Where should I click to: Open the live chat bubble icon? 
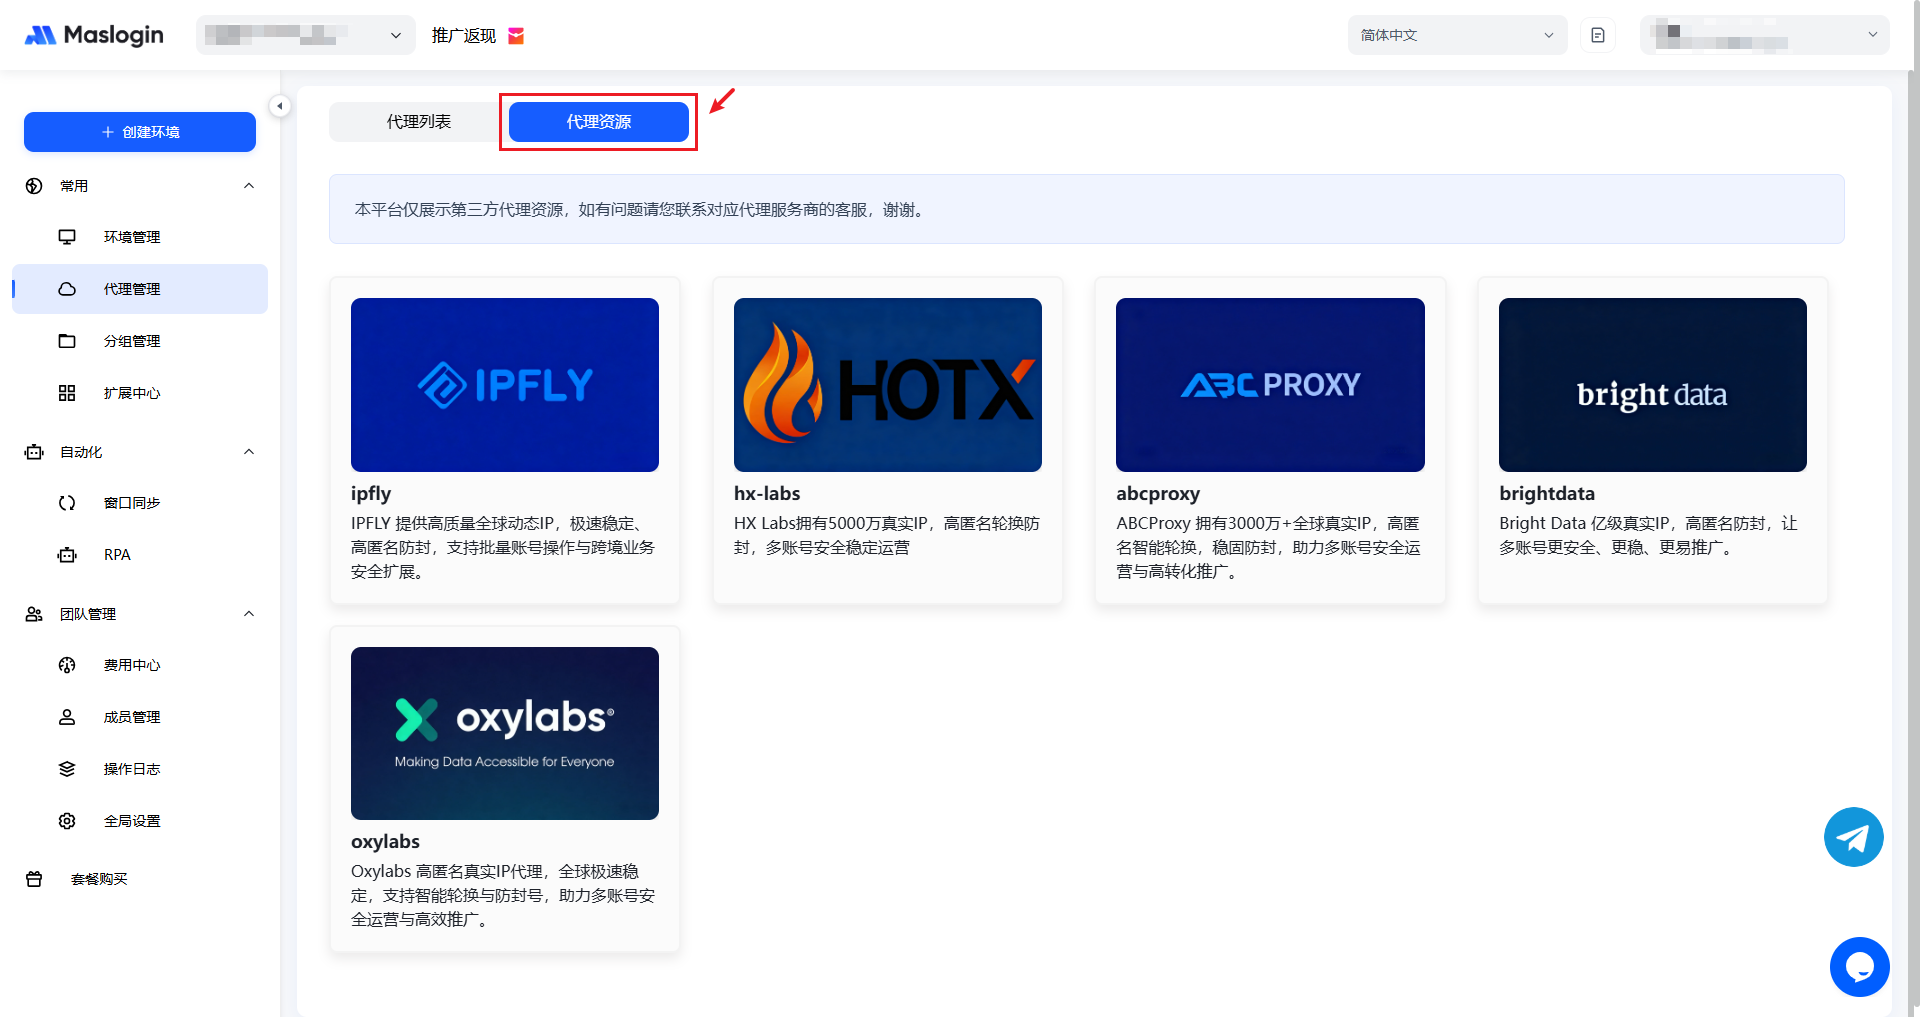coord(1859,966)
